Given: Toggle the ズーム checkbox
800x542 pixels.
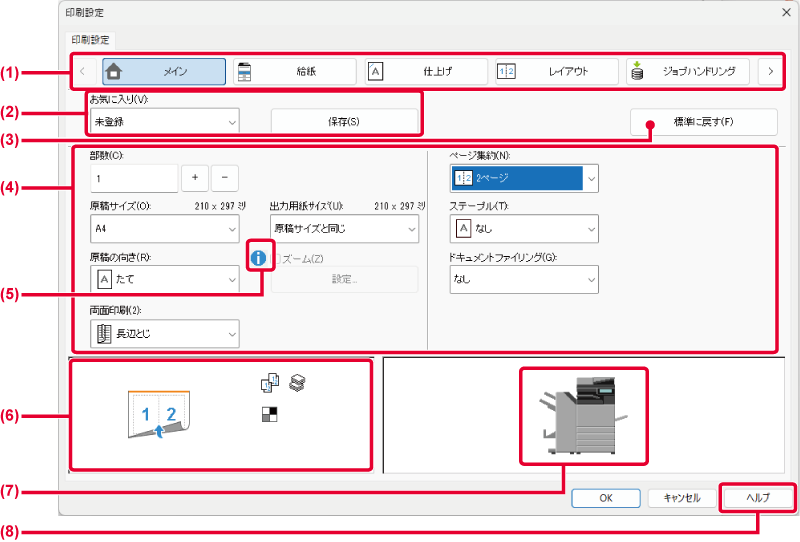Looking at the screenshot, I should (x=275, y=258).
